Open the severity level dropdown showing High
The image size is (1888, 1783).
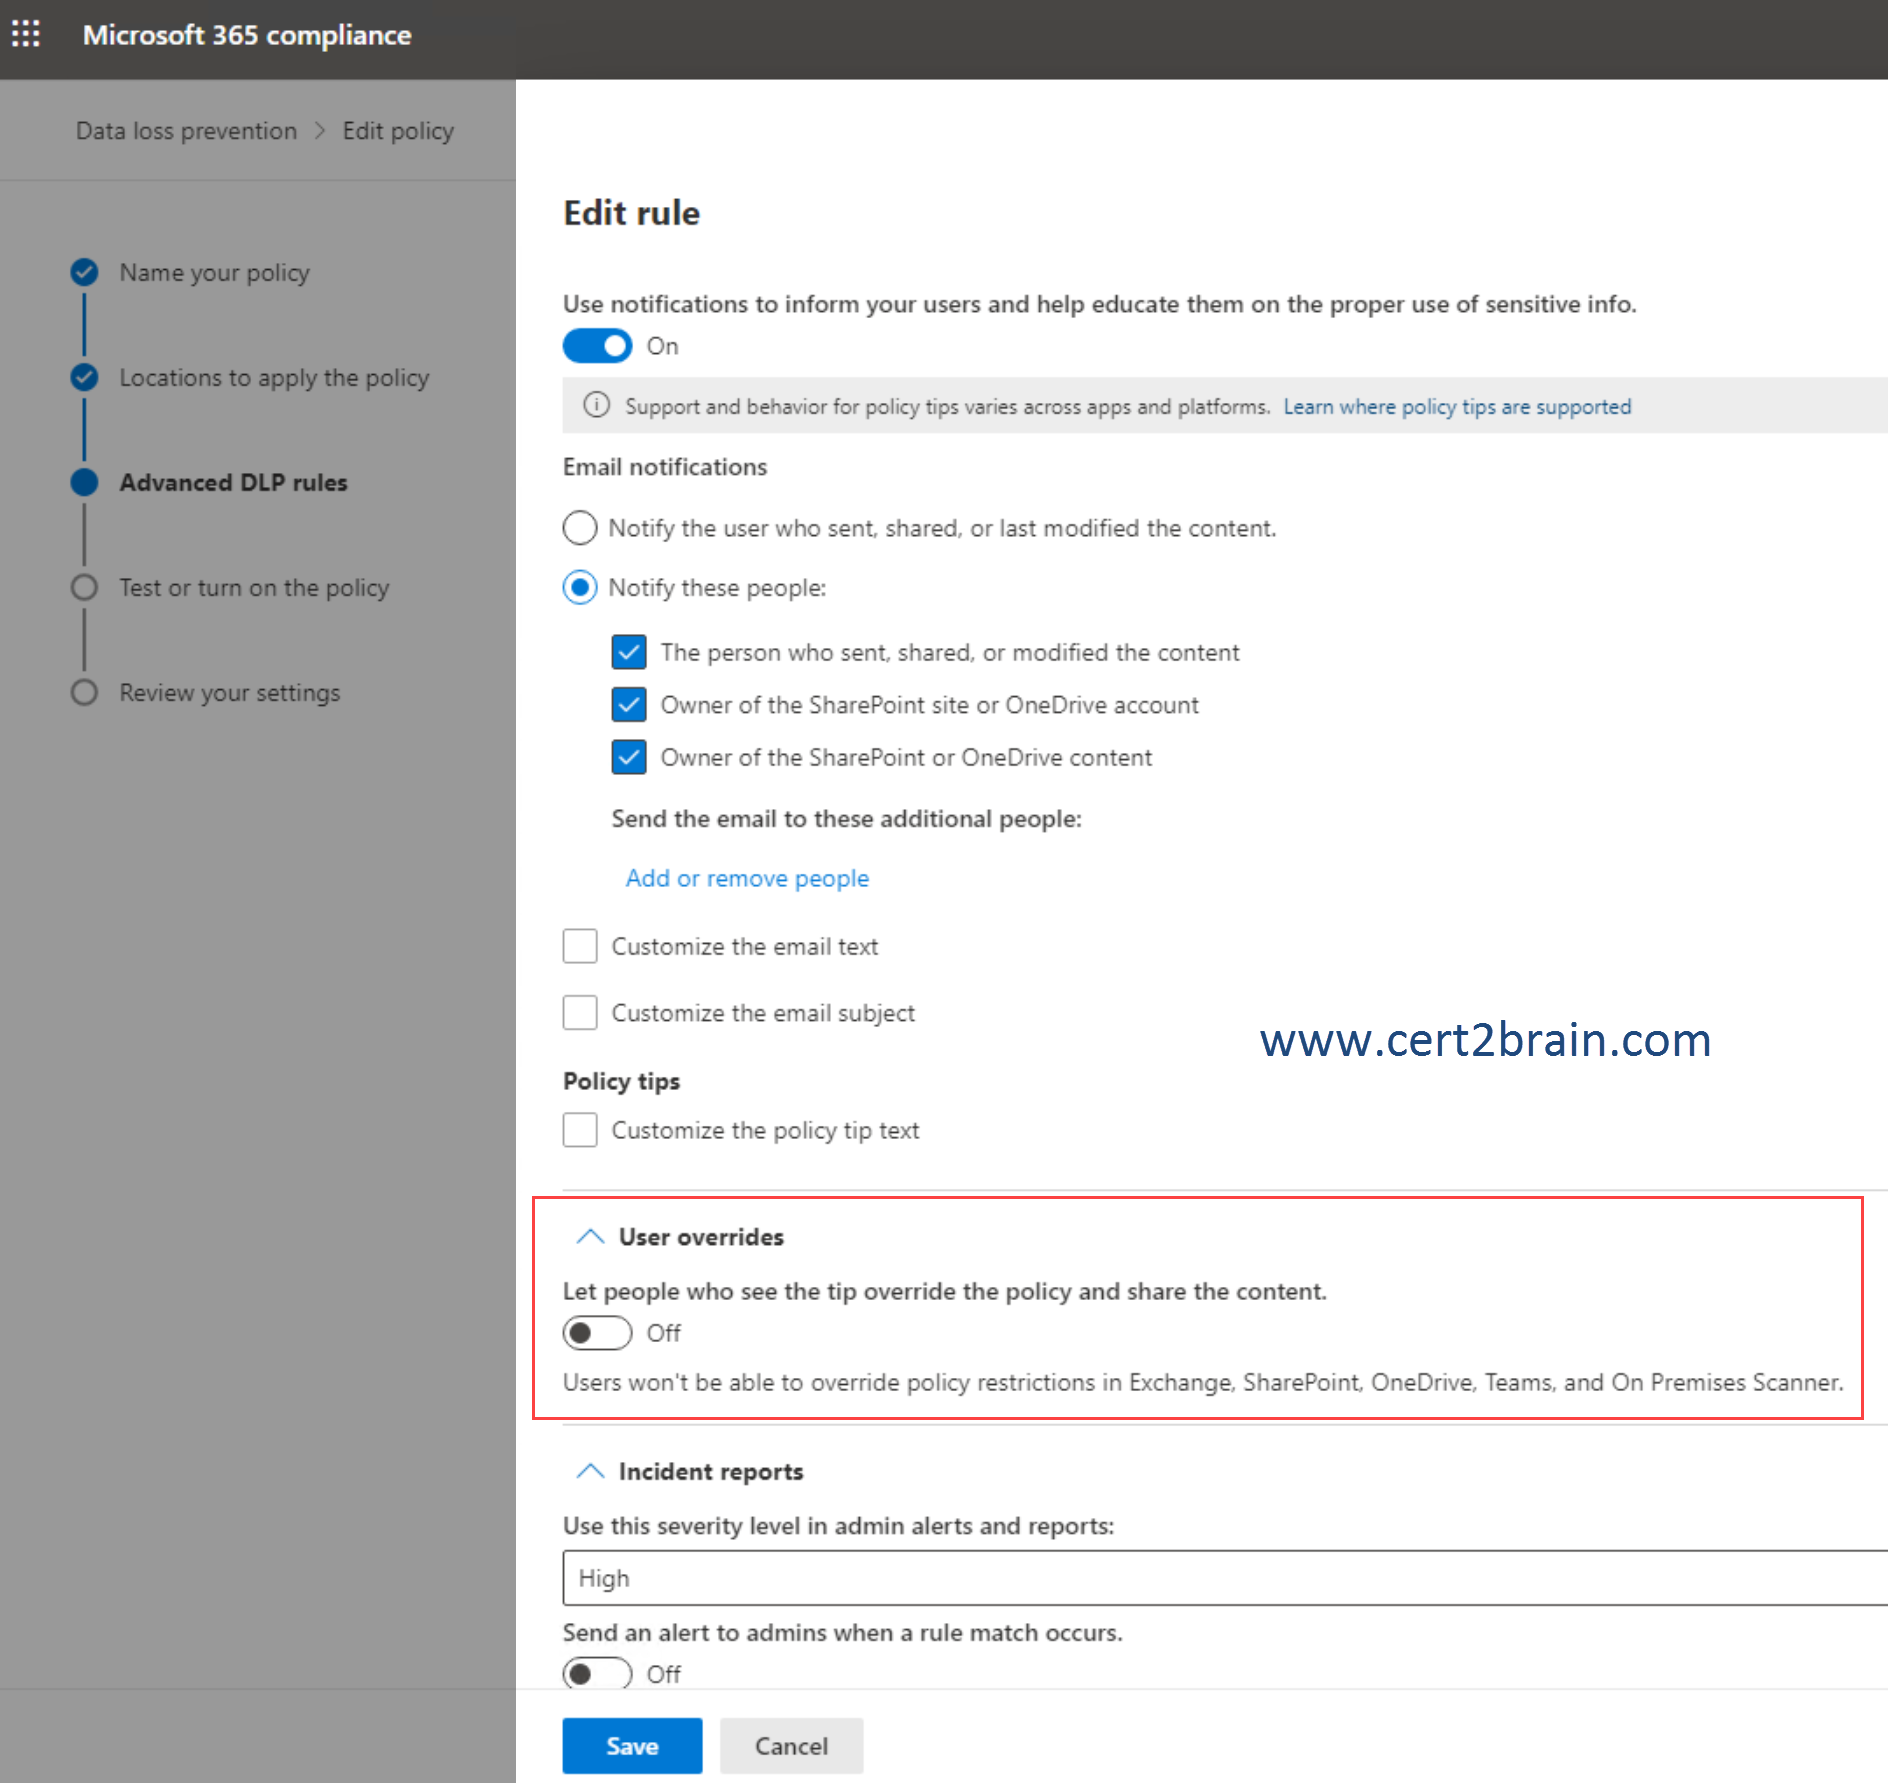(1225, 1578)
